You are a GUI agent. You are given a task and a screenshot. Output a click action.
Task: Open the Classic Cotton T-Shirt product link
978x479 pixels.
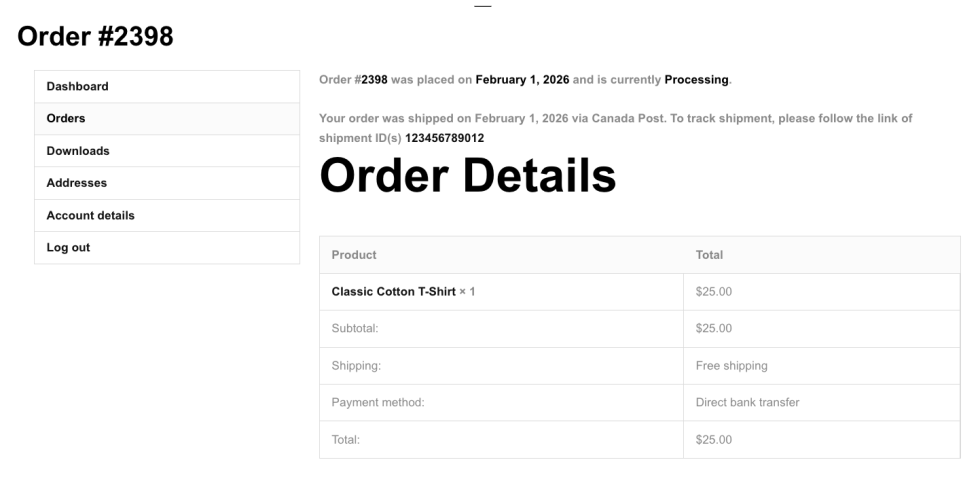[393, 292]
